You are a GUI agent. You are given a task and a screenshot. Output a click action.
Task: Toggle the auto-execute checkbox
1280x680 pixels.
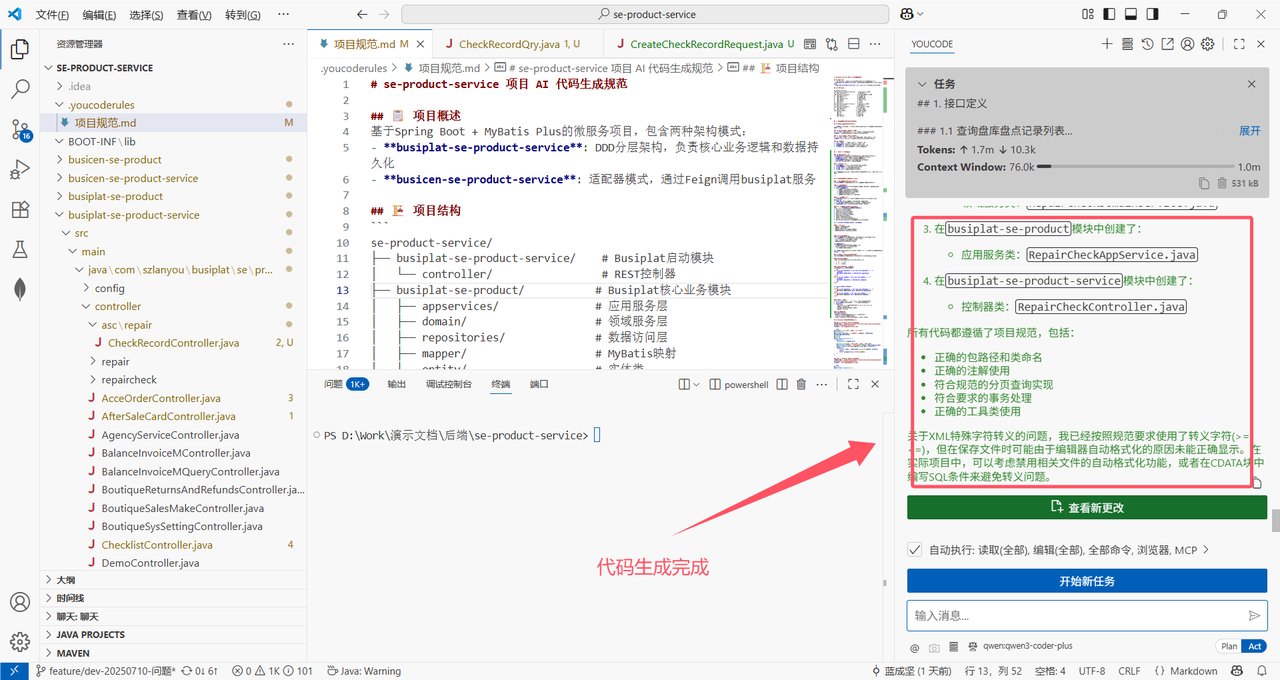pos(914,550)
